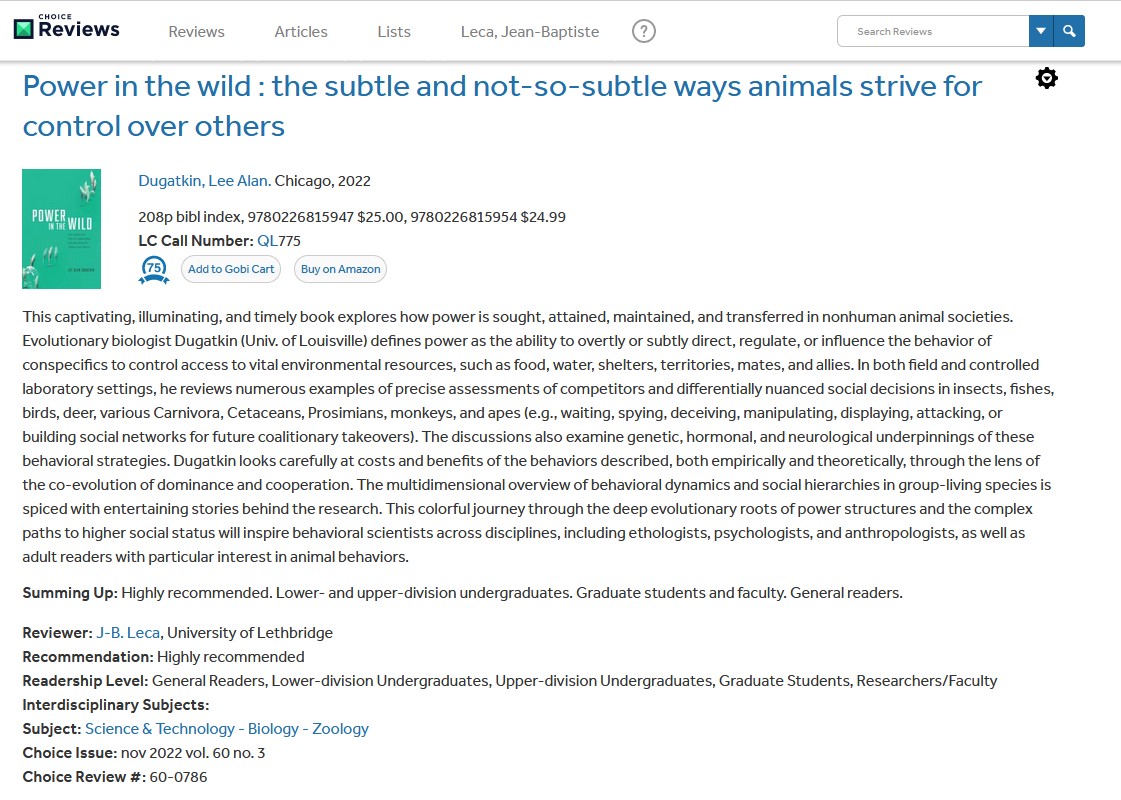The height and width of the screenshot is (800, 1121).
Task: Click the Power in the Wild cover thumbnail
Action: (62, 229)
